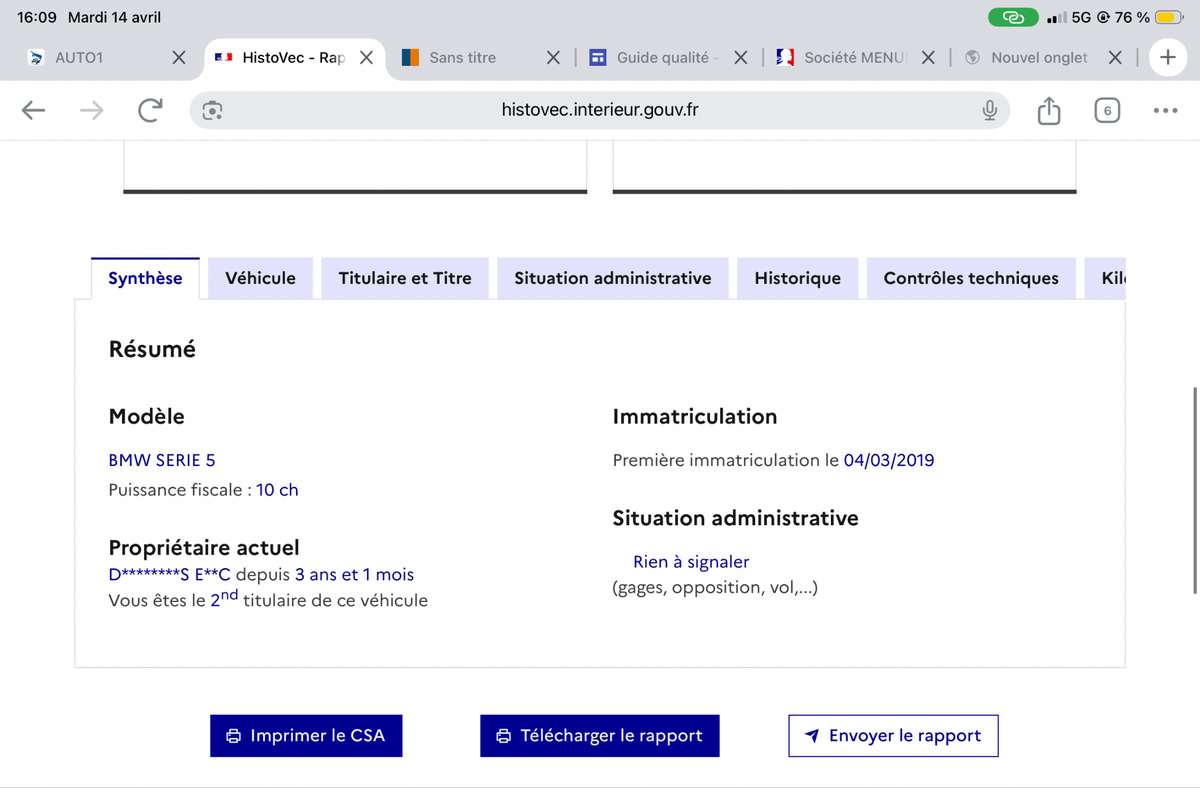Close the Sans titre tab
Image resolution: width=1200 pixels, height=788 pixels.
(x=553, y=58)
